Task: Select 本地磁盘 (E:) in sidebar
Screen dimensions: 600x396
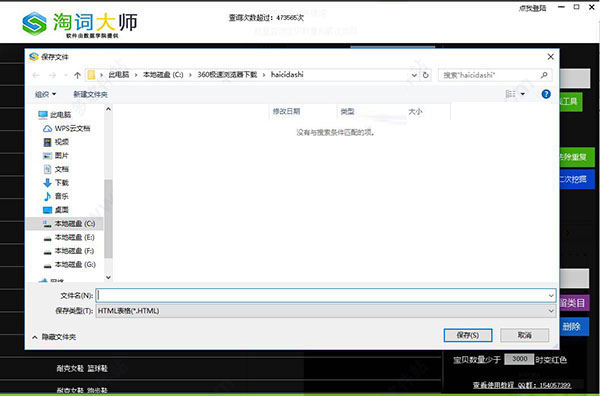Action: click(x=69, y=238)
